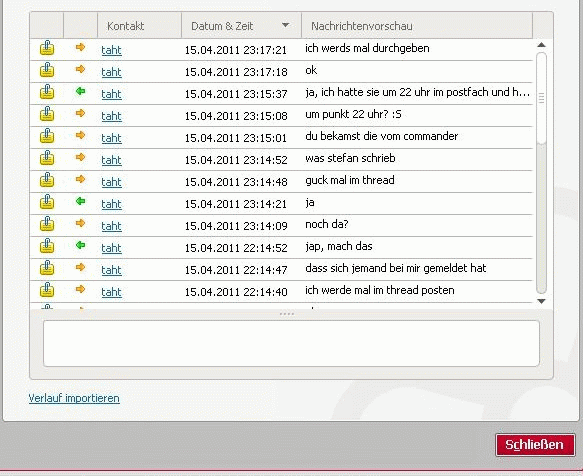
Task: Click the message icon in the 23:15:37 row
Action: click(47, 92)
